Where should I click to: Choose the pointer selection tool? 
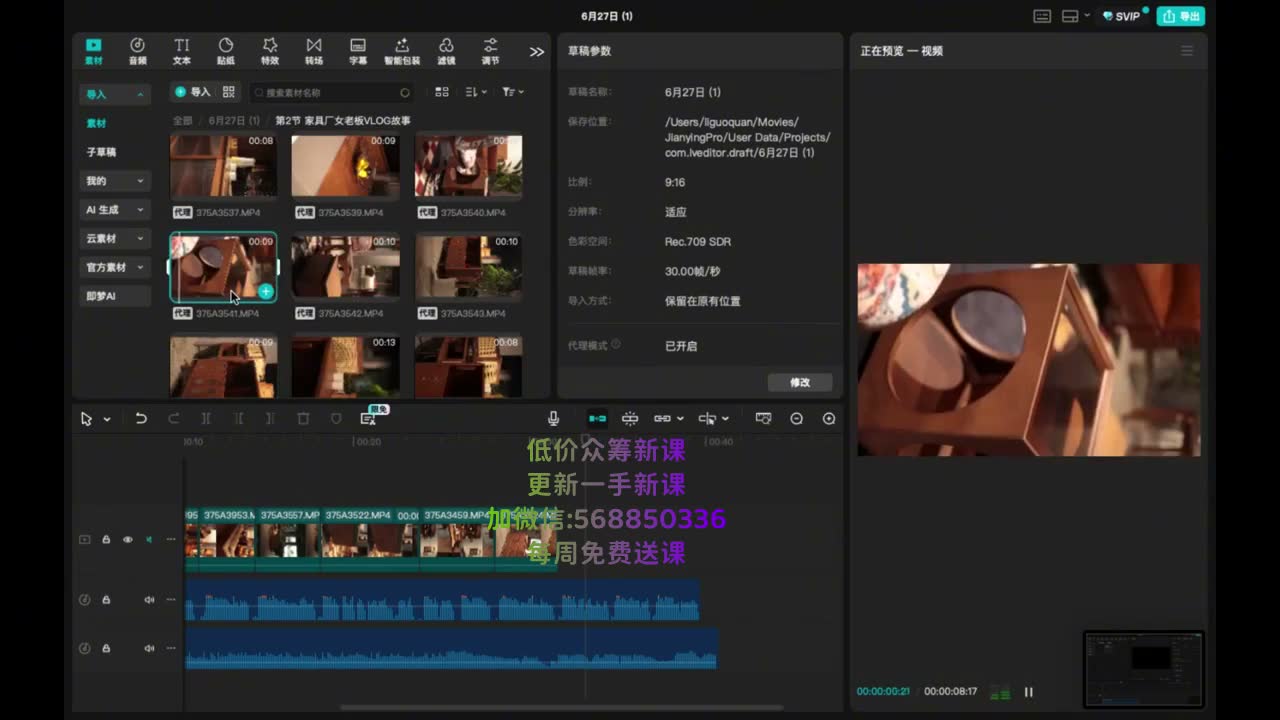(x=87, y=419)
